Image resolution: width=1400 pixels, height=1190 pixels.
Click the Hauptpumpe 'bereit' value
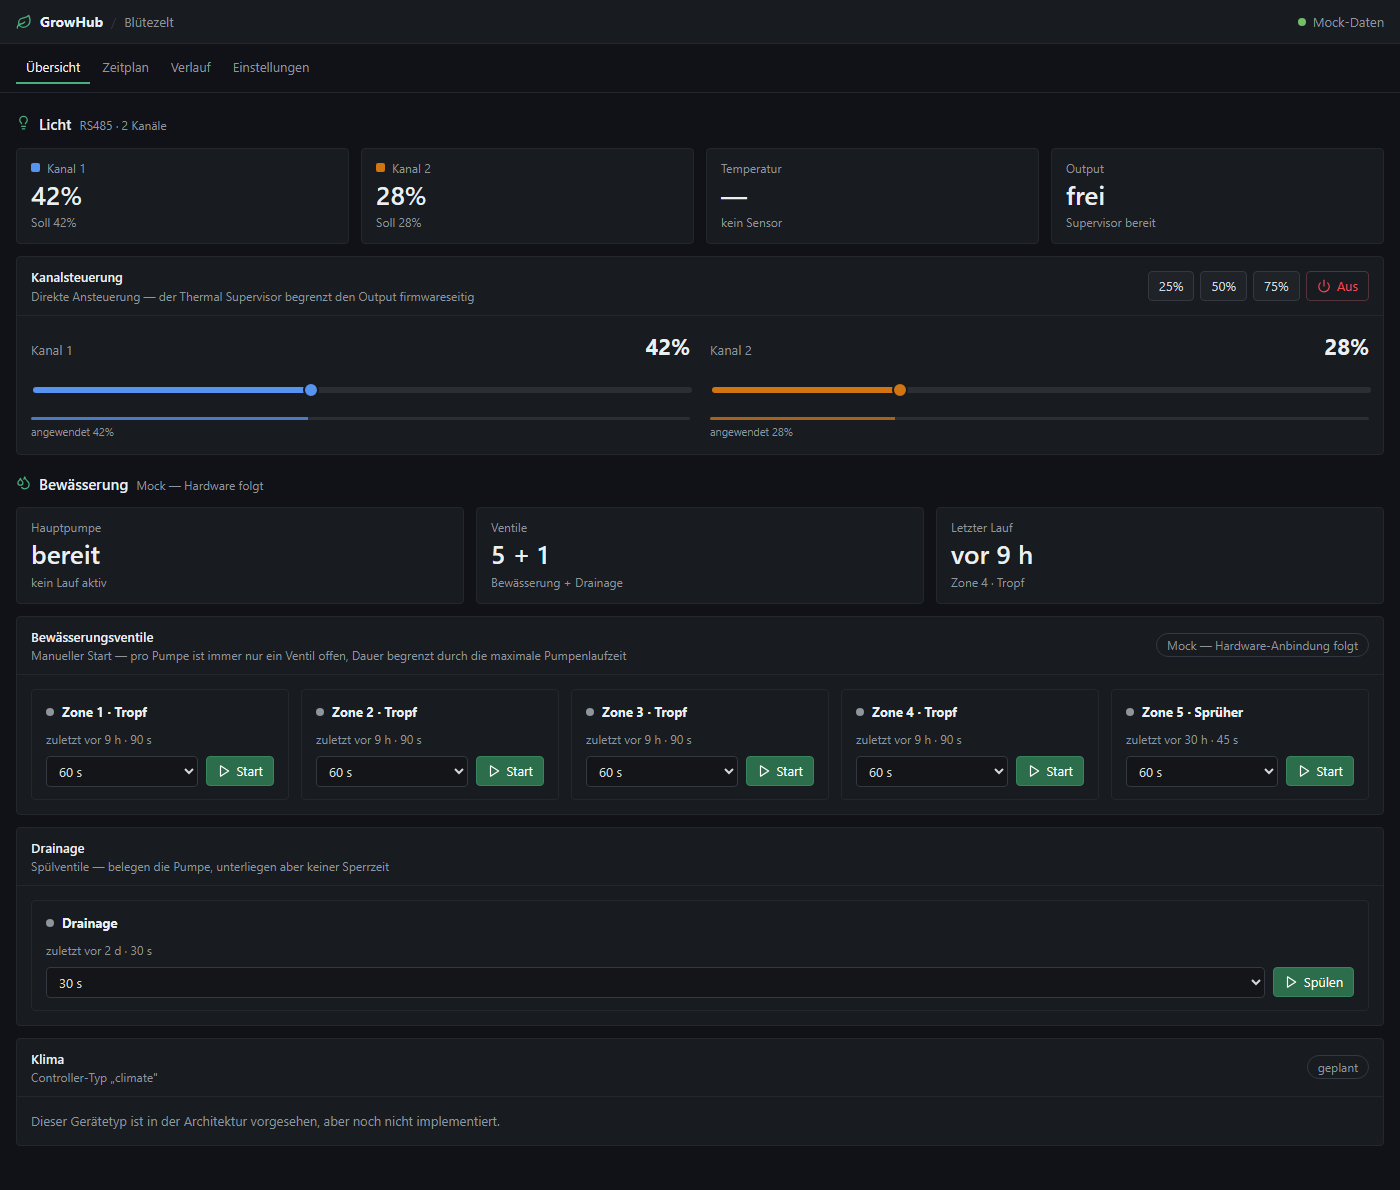[66, 555]
